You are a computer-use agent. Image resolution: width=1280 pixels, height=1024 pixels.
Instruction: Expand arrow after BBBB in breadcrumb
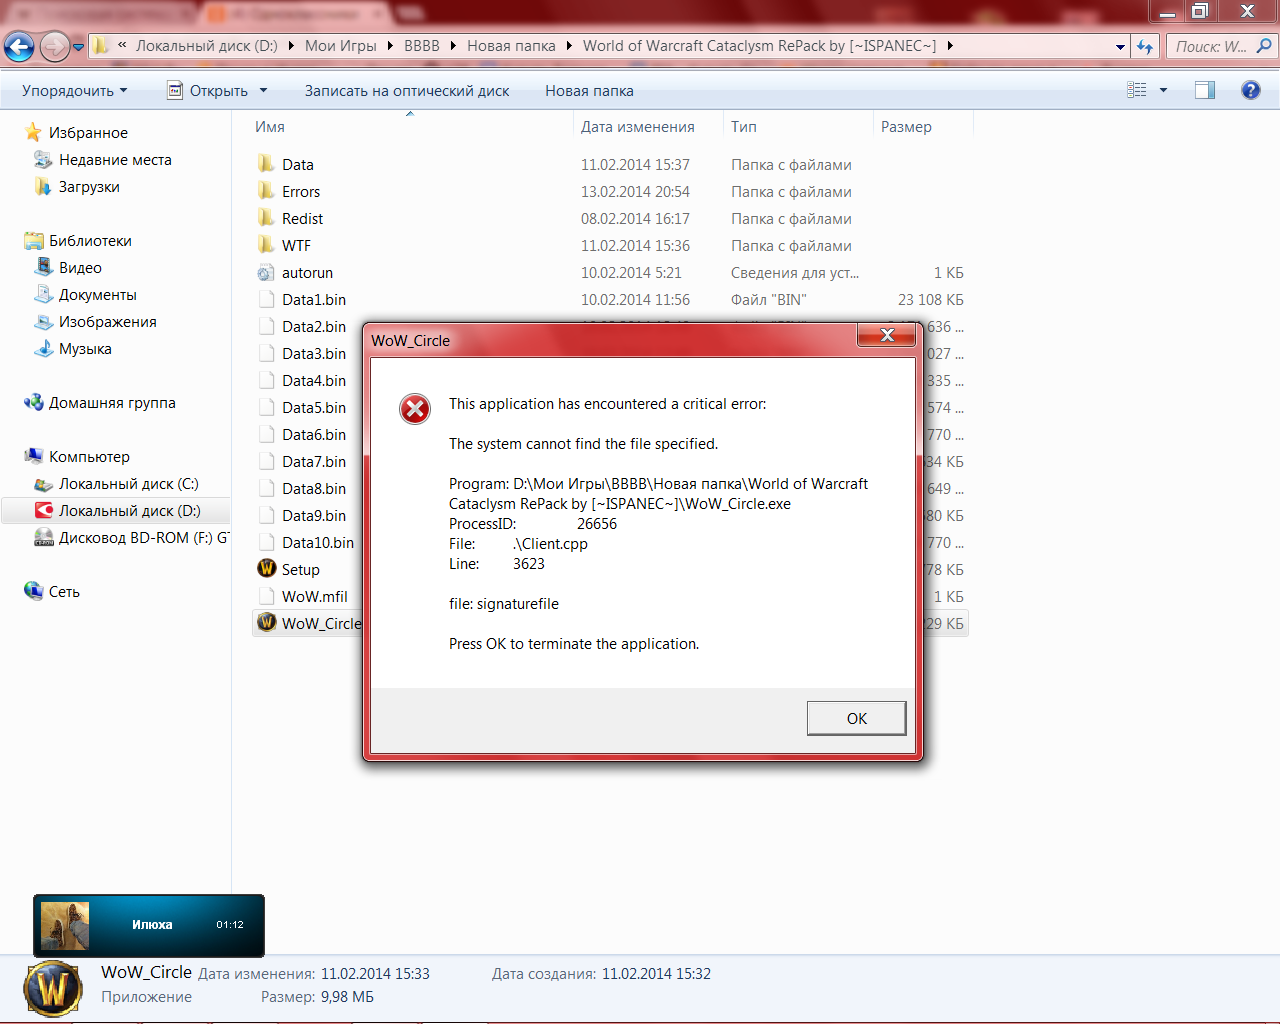[453, 46]
